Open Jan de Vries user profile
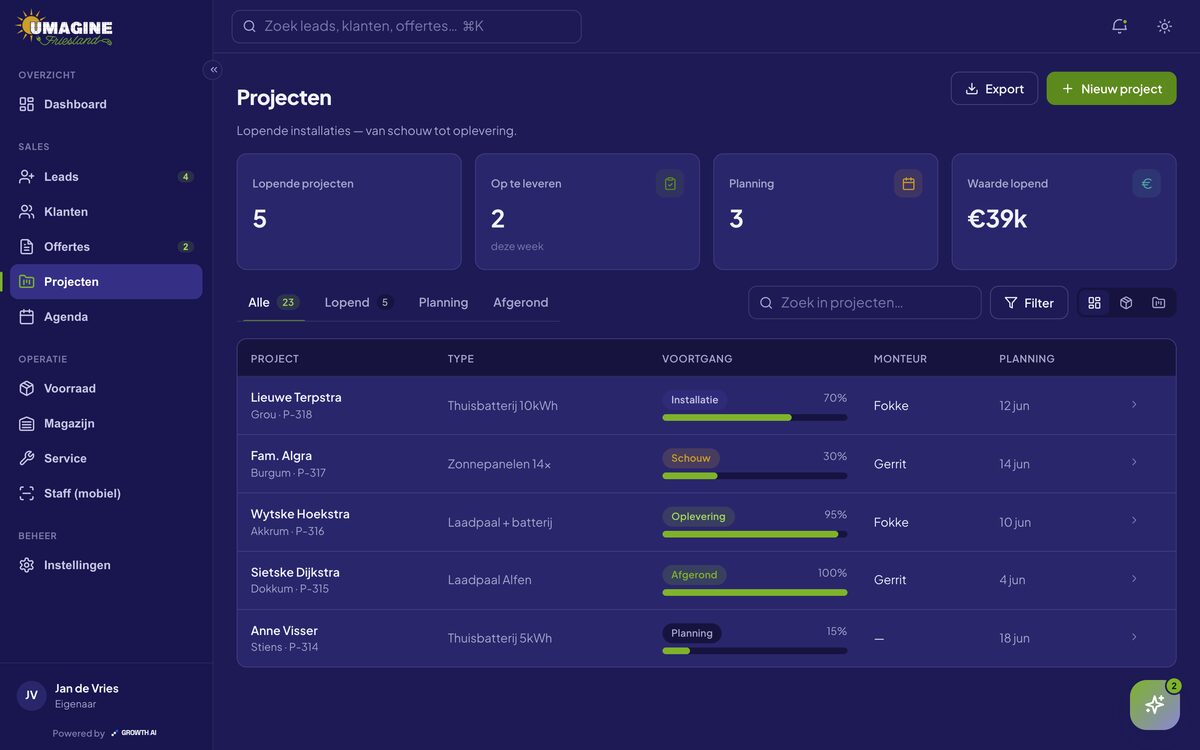This screenshot has height=750, width=1200. tap(106, 696)
